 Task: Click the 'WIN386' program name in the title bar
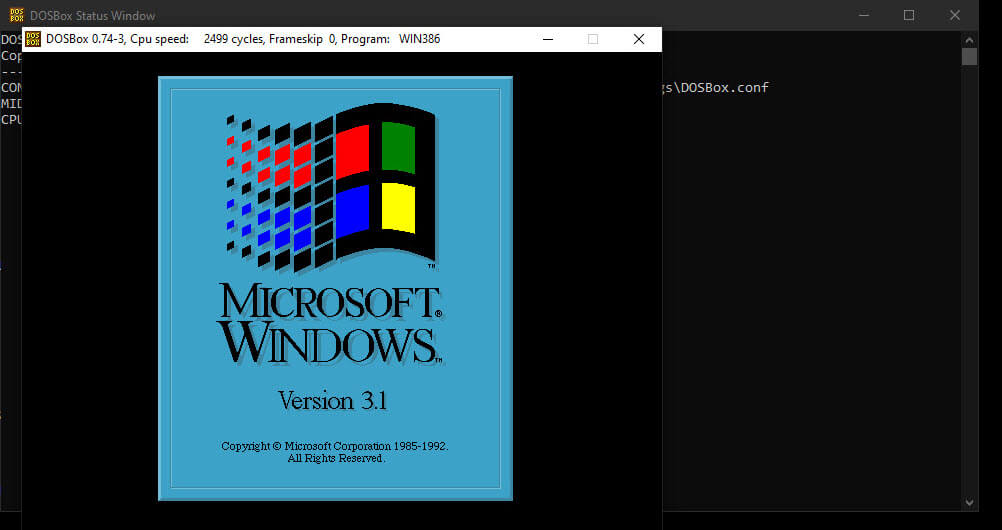419,39
